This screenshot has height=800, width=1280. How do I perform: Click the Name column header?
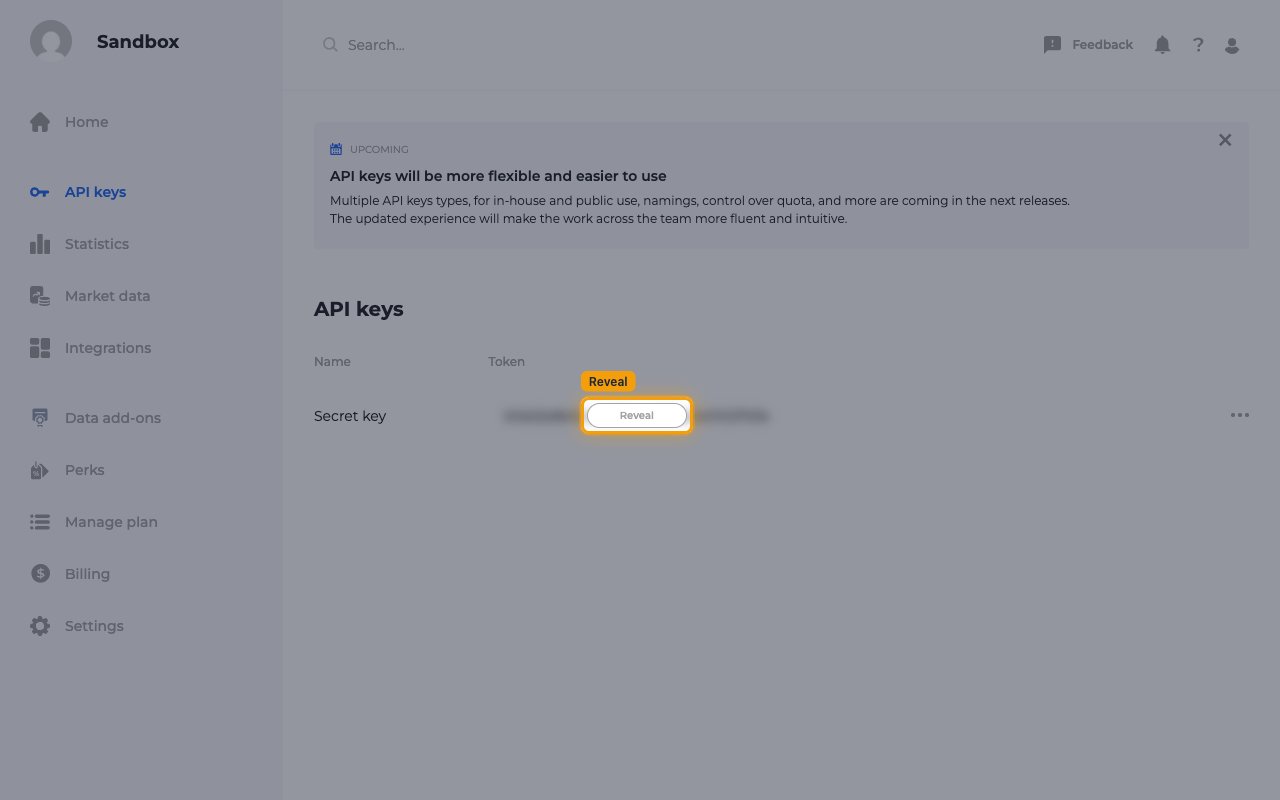(x=332, y=361)
